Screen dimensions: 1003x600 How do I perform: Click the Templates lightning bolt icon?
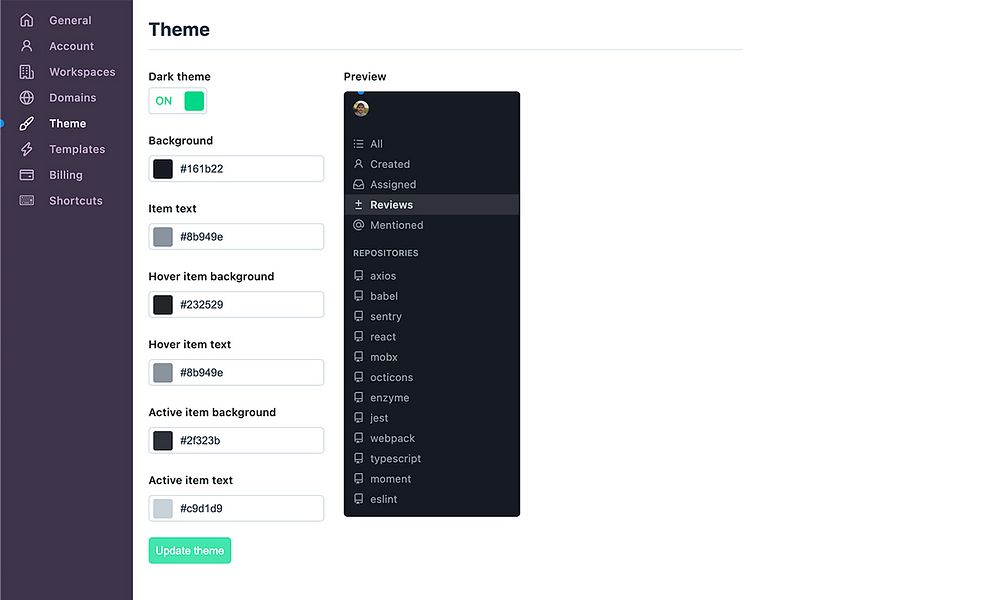pyautogui.click(x=26, y=149)
